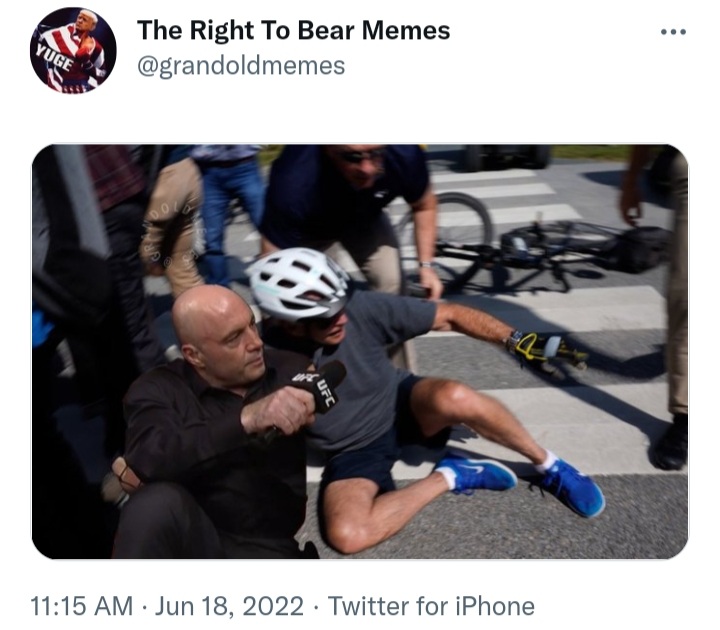The image size is (720, 630).
Task: Click the YUGE label on avatar
Action: [55, 59]
